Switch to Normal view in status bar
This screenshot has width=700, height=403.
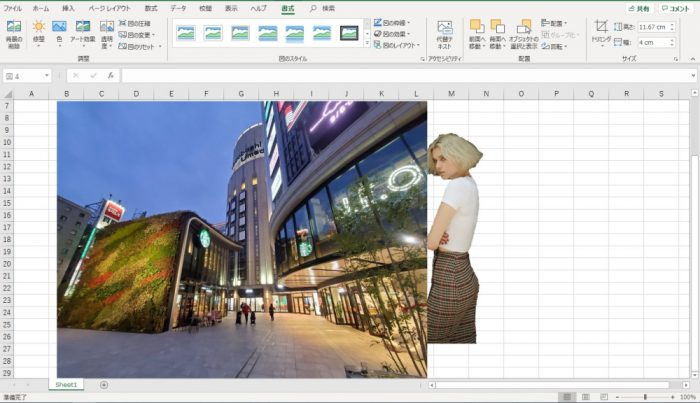[x=567, y=397]
